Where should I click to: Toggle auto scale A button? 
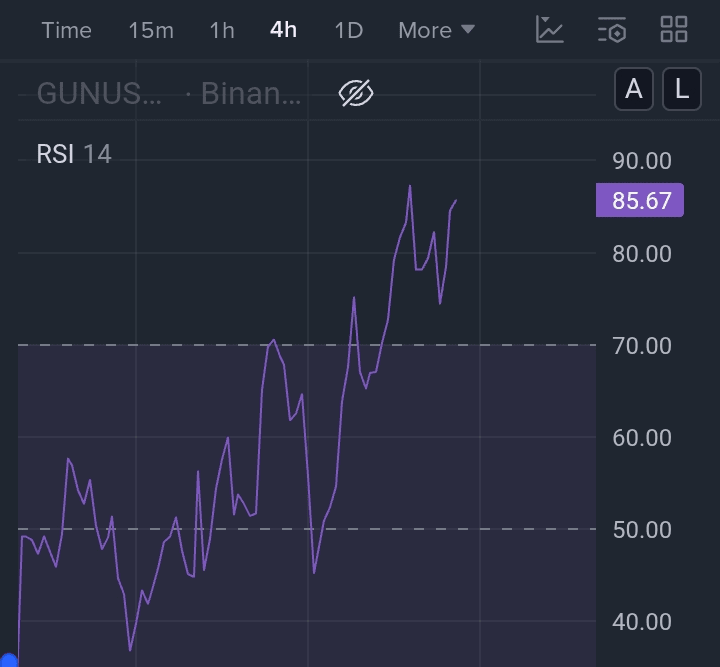[x=634, y=90]
